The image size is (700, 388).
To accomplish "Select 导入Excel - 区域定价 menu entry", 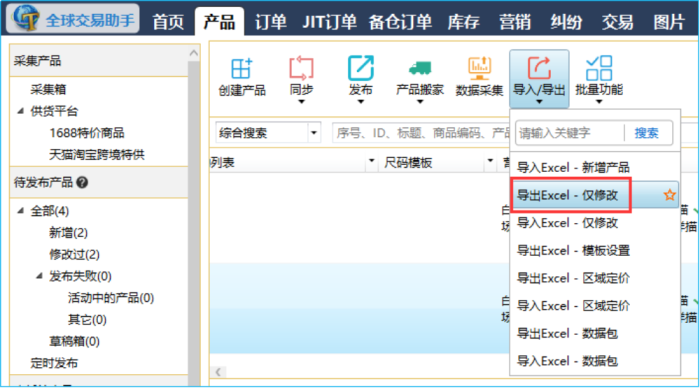I will [595, 306].
